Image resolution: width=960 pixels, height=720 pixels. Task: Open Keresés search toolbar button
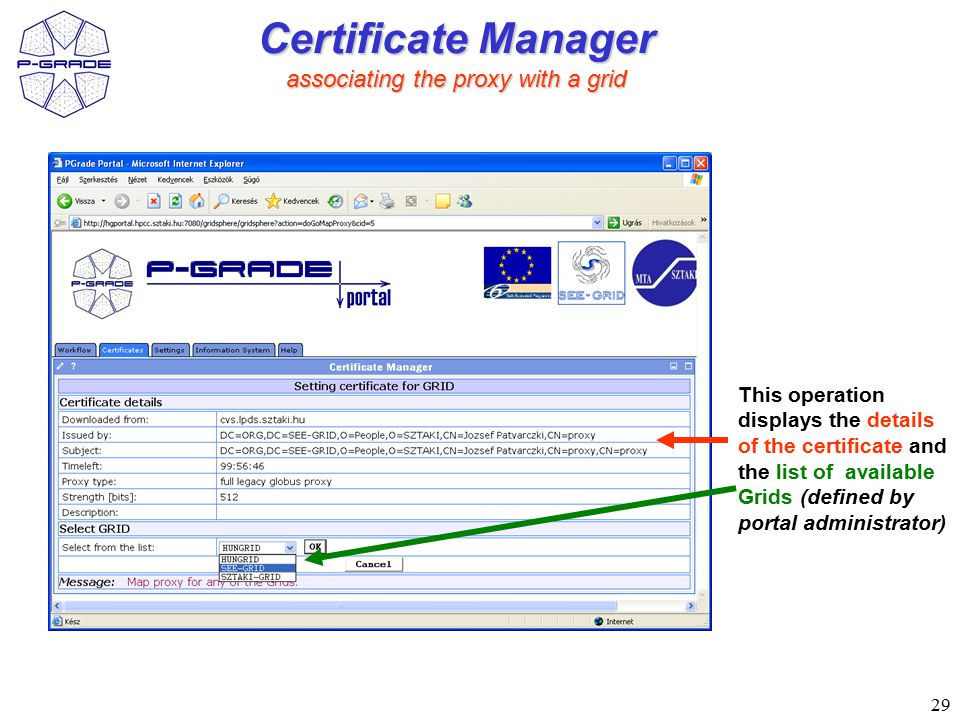point(236,201)
